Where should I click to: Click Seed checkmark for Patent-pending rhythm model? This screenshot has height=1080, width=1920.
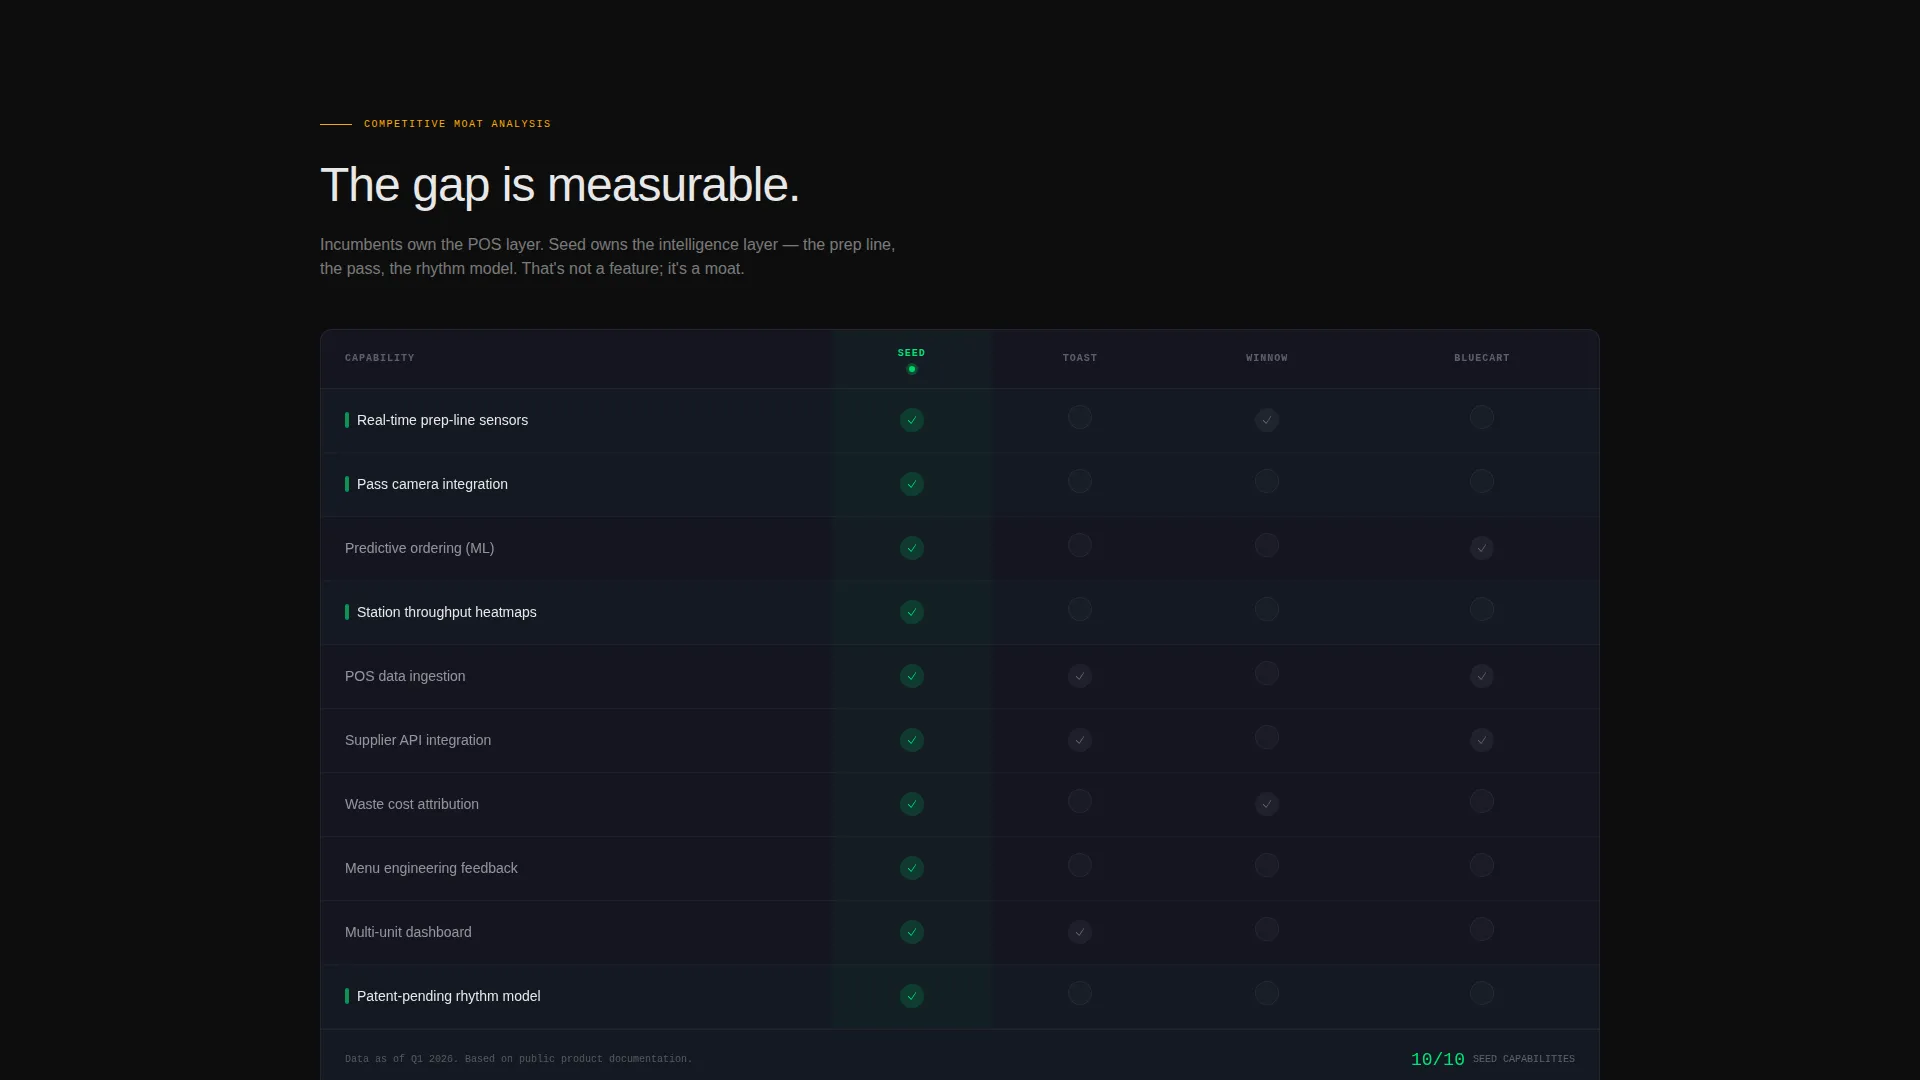pyautogui.click(x=911, y=996)
